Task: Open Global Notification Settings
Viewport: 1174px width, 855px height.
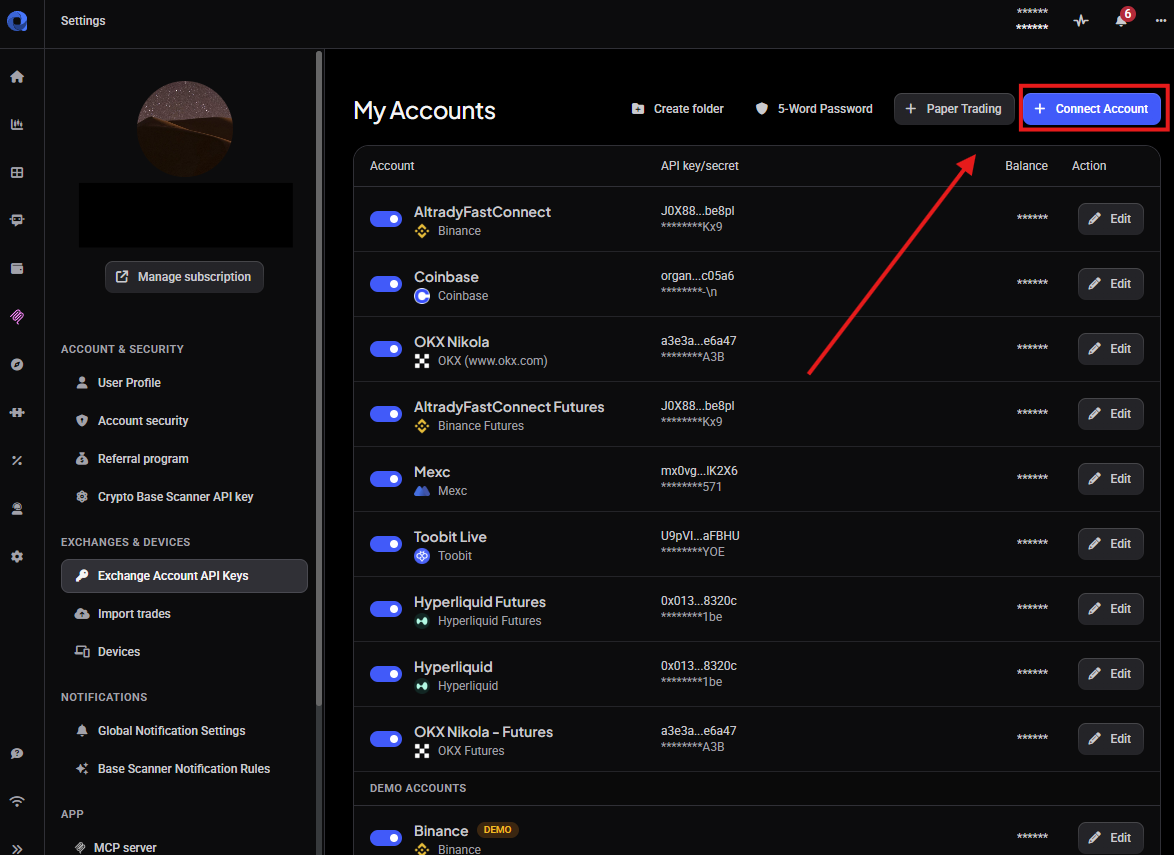Action: pos(184,731)
